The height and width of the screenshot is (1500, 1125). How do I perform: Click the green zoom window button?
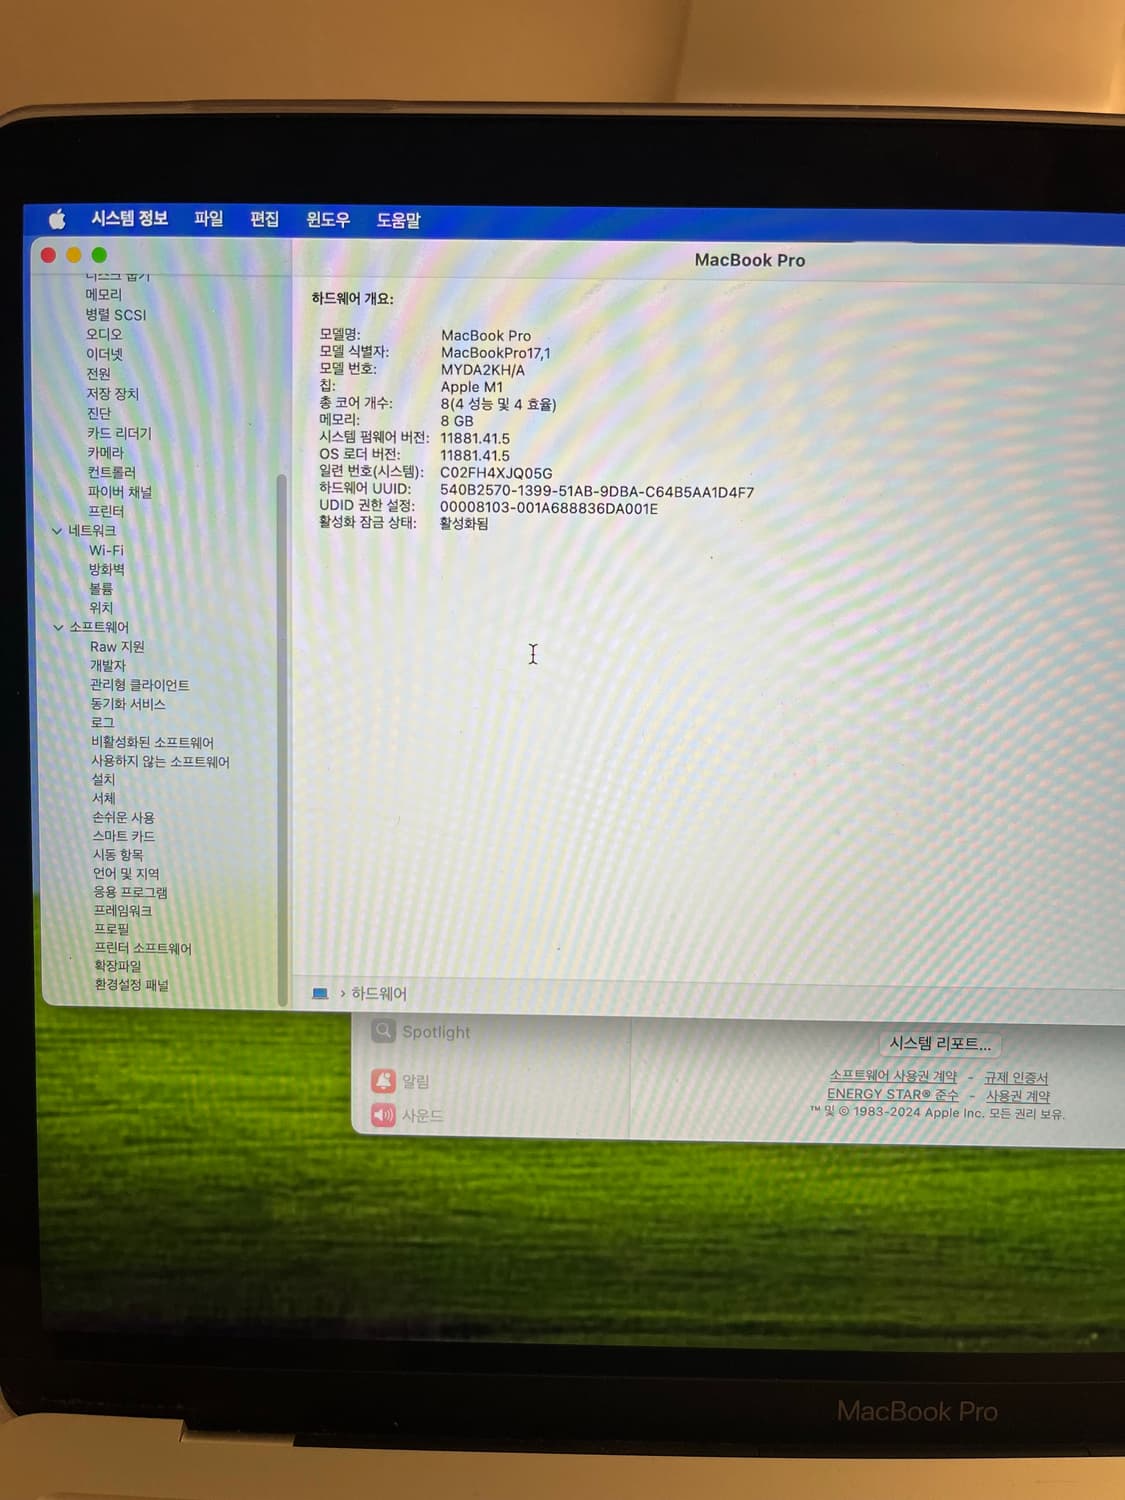(99, 255)
